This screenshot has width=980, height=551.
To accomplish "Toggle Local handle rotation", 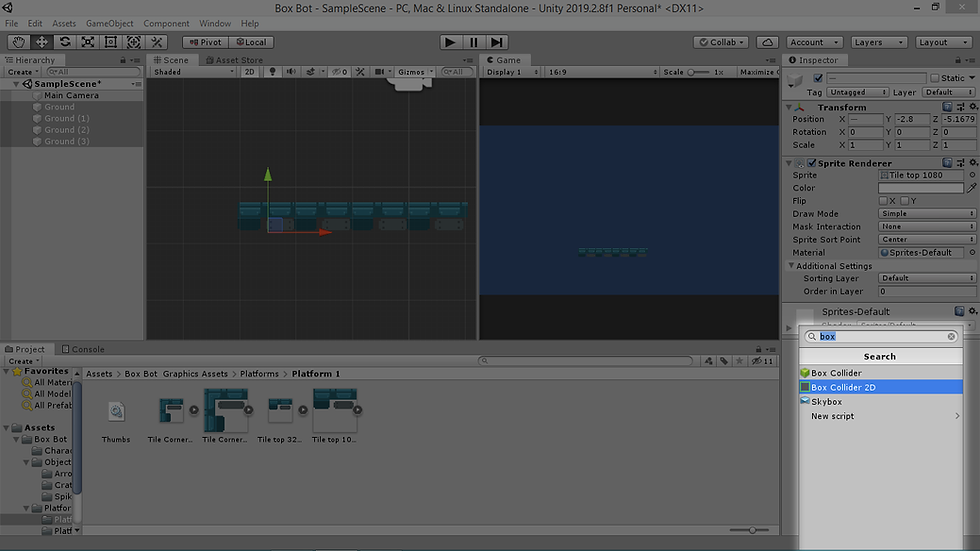I will (x=252, y=42).
